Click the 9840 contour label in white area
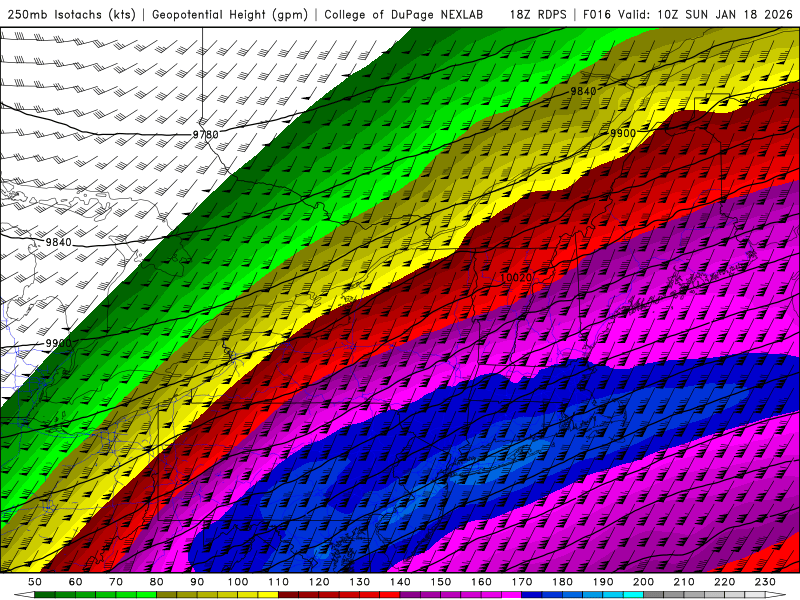Screen dimensions: 800x600 59,242
